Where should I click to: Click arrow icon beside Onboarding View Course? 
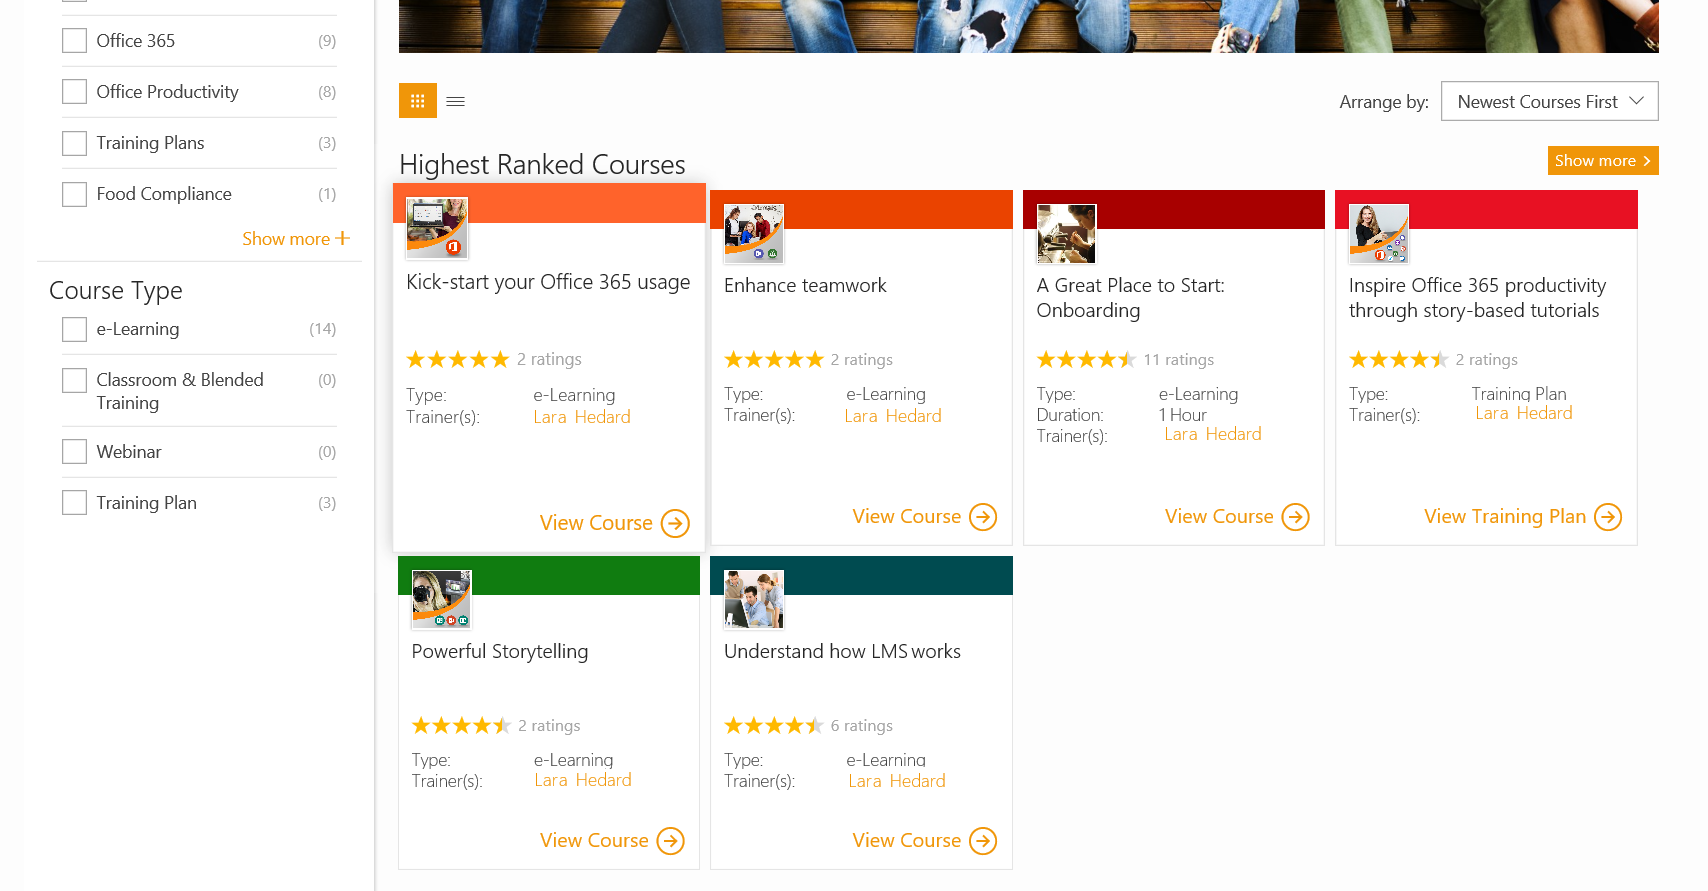[x=1295, y=517]
